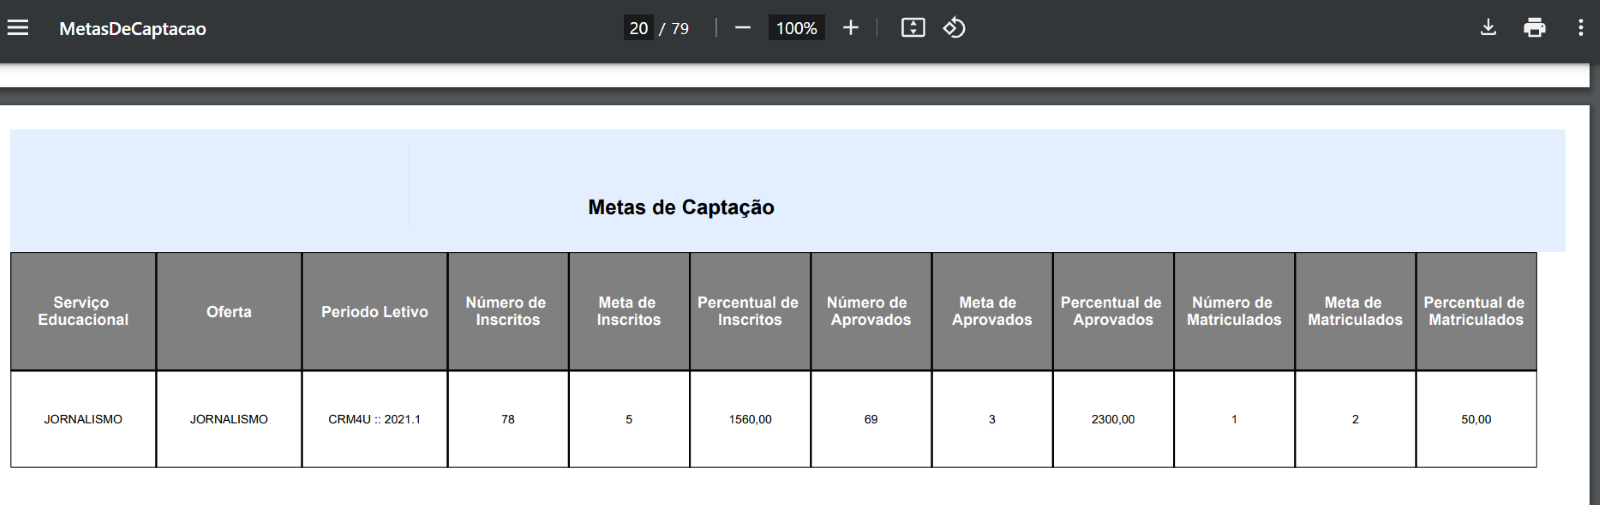Click the value 2 in Meta de Matriculados
Image resolution: width=1600 pixels, height=505 pixels.
[1355, 419]
